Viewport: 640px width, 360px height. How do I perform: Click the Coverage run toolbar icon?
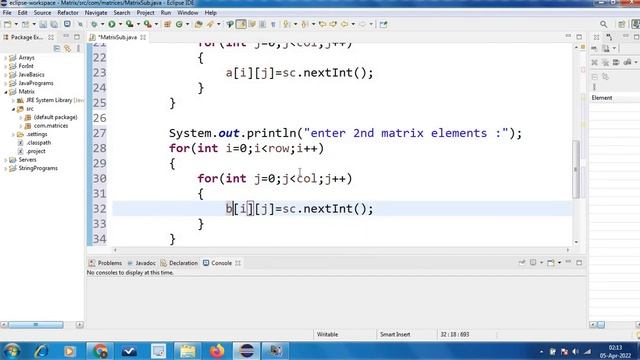click(129, 24)
